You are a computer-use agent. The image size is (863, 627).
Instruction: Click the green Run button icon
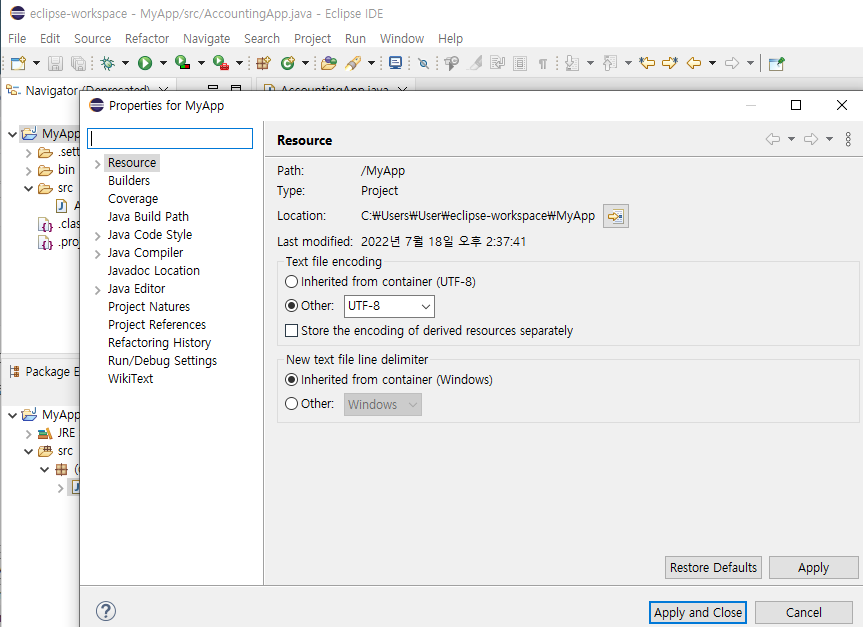[x=145, y=63]
